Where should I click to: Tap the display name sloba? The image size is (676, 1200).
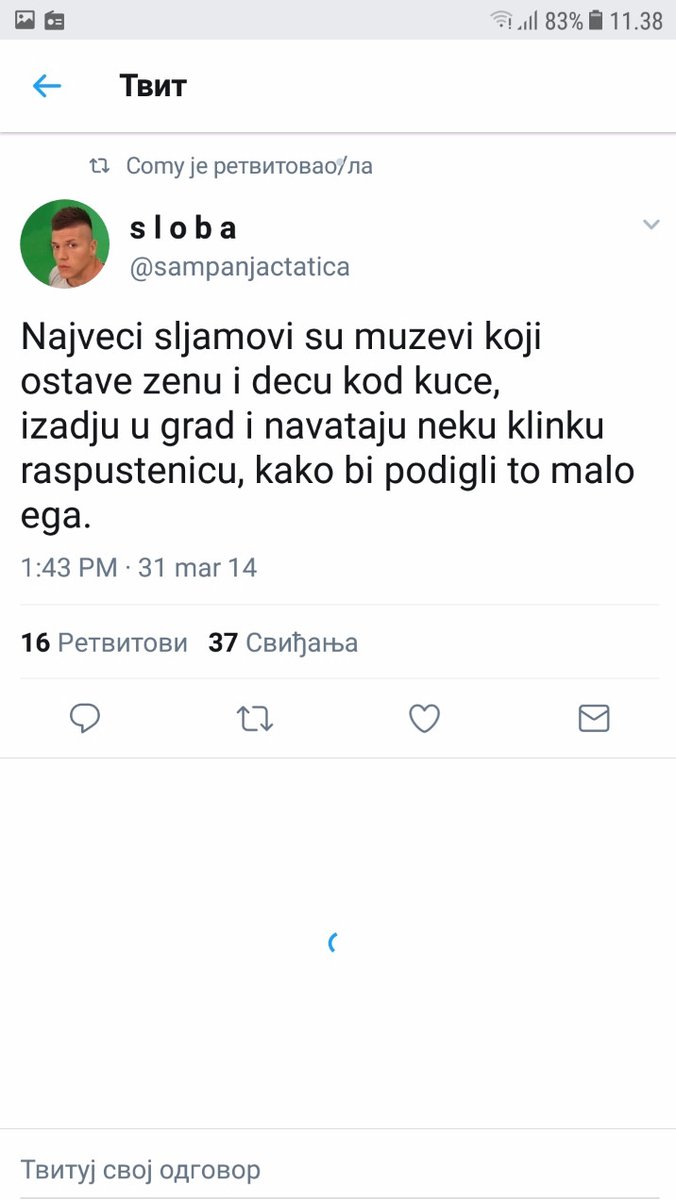184,229
